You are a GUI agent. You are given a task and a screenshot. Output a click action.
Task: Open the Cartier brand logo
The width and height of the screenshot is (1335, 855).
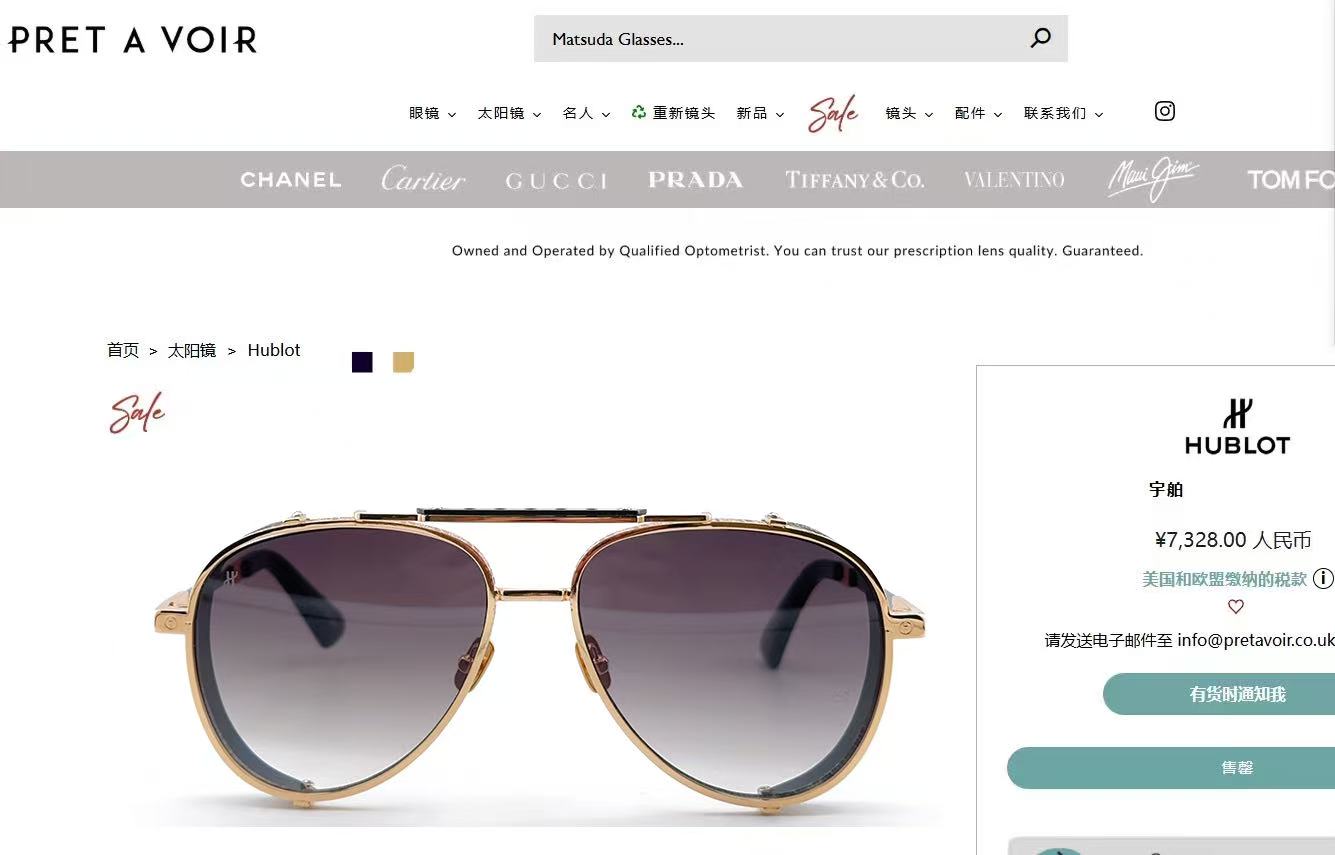click(x=423, y=179)
